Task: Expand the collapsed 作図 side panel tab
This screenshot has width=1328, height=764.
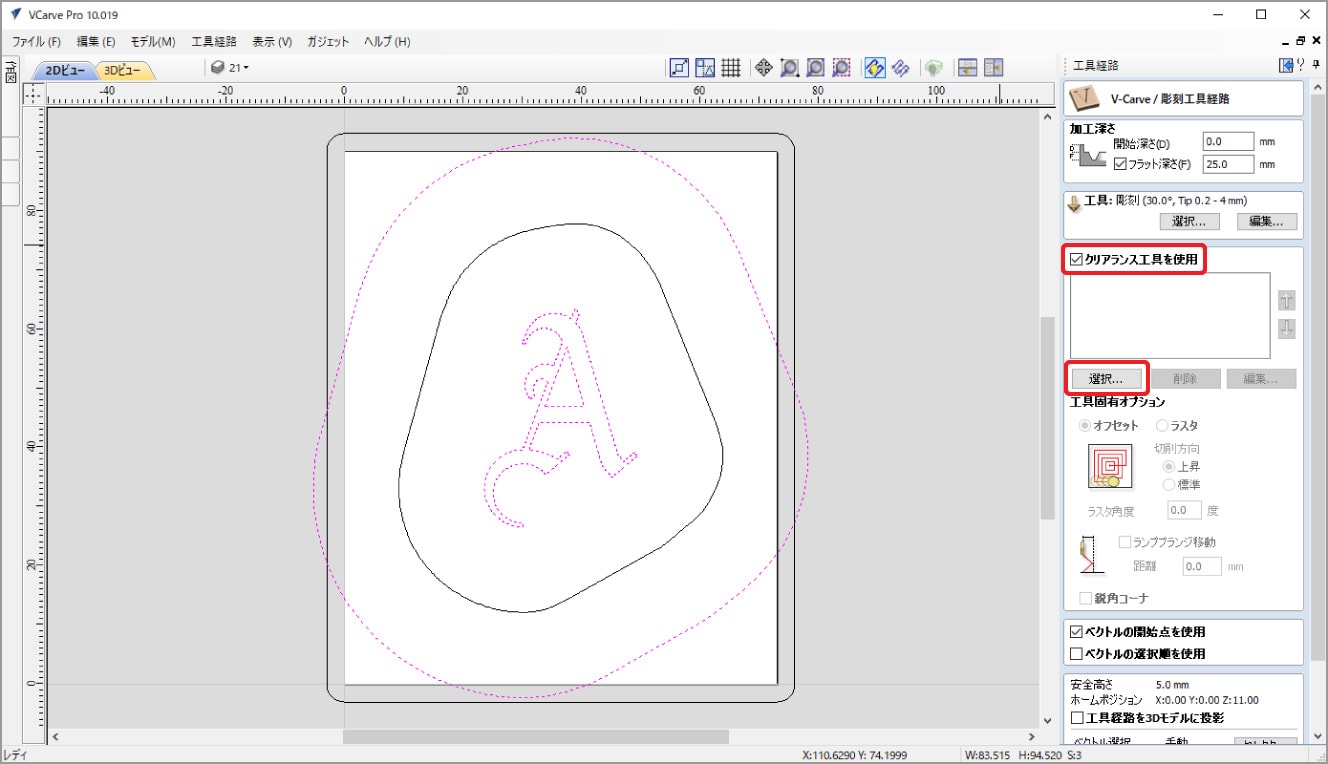Action: tap(11, 70)
